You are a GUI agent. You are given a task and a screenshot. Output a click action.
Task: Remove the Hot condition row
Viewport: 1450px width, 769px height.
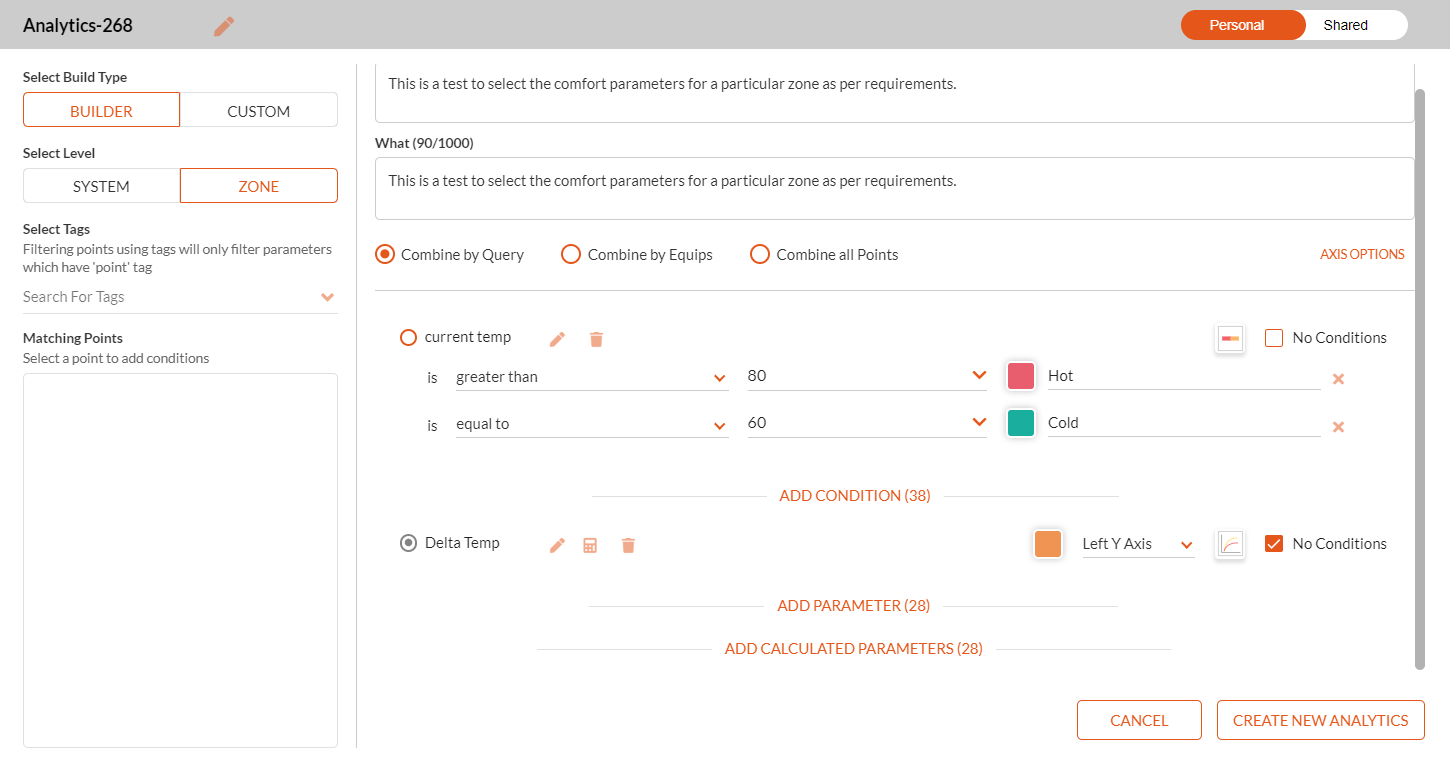point(1338,379)
